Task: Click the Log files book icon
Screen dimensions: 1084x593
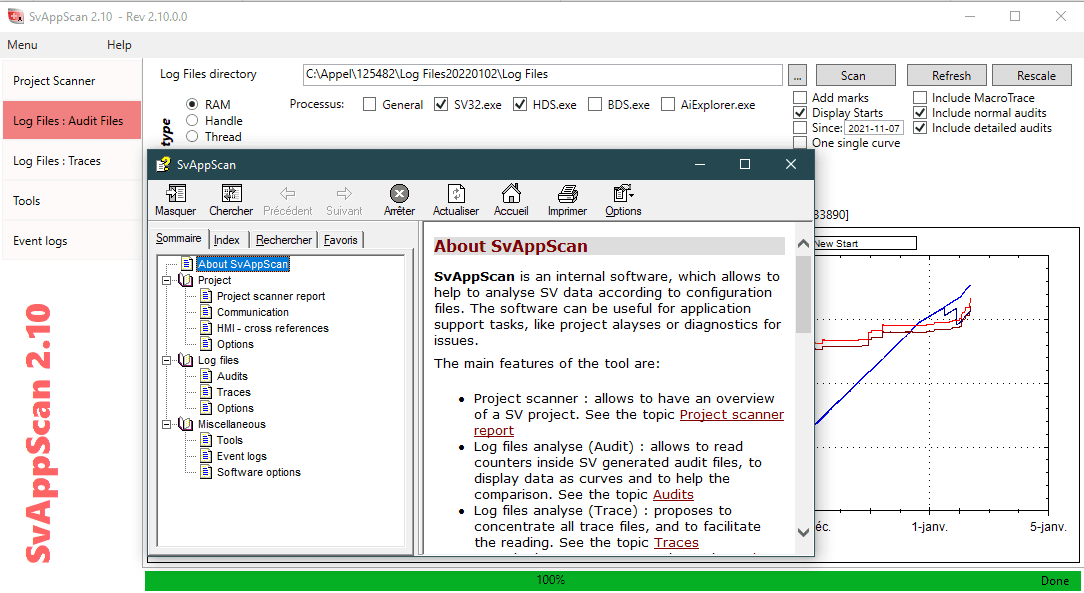Action: click(185, 360)
